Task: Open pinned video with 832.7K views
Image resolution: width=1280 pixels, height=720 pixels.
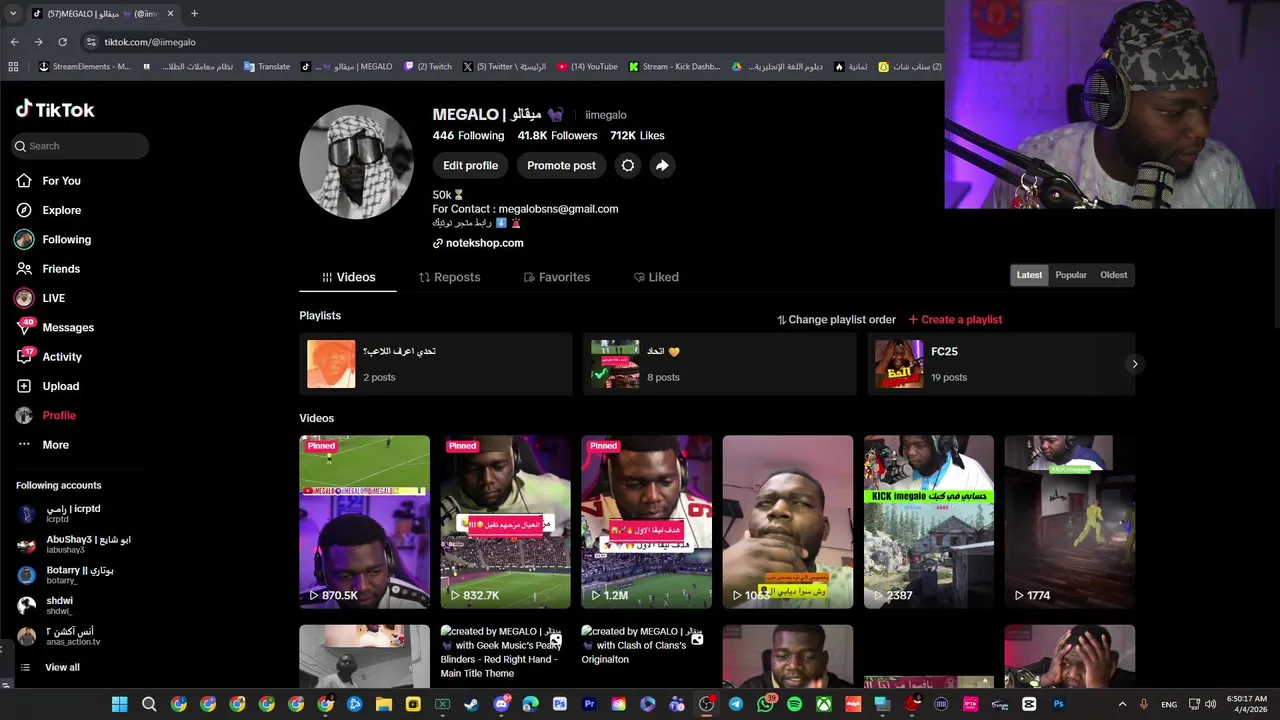Action: [x=505, y=521]
